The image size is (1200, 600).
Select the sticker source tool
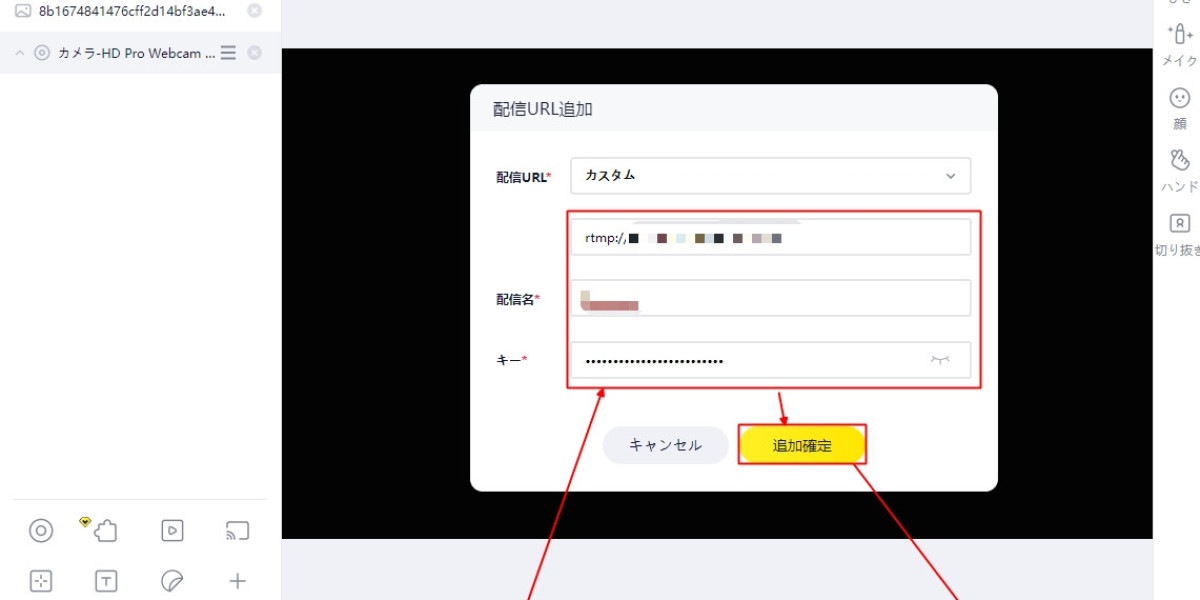click(x=170, y=580)
